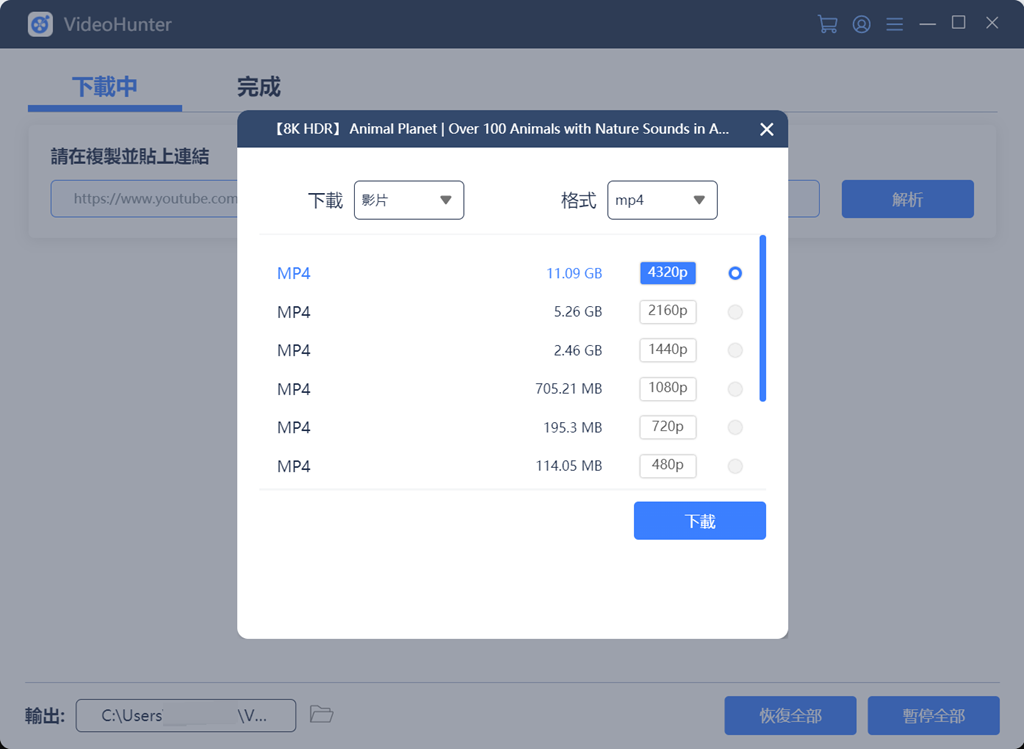
Task: Click the 705.21 MB file size
Action: pos(569,389)
